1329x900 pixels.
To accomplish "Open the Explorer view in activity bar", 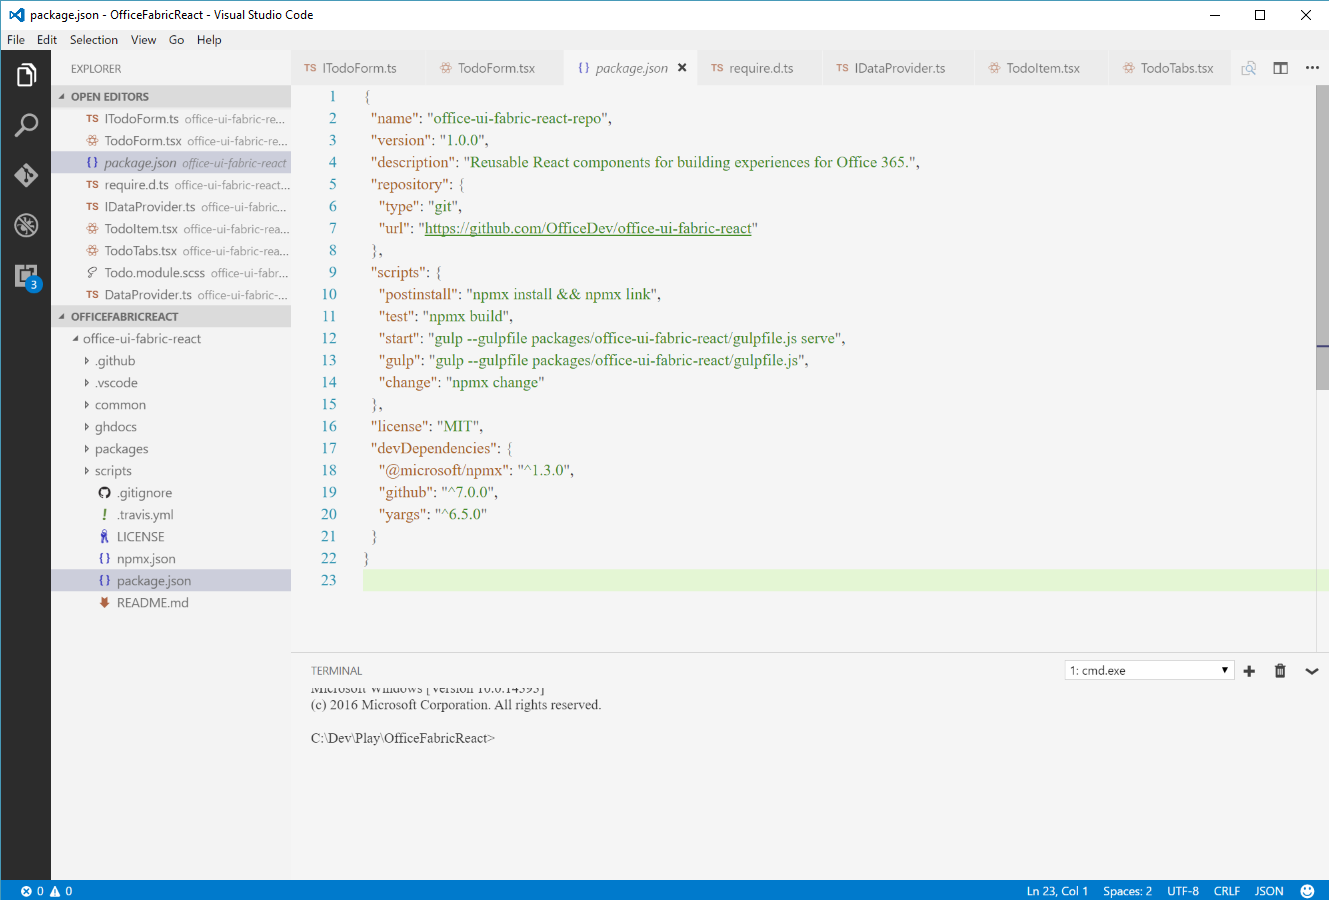I will [26, 75].
